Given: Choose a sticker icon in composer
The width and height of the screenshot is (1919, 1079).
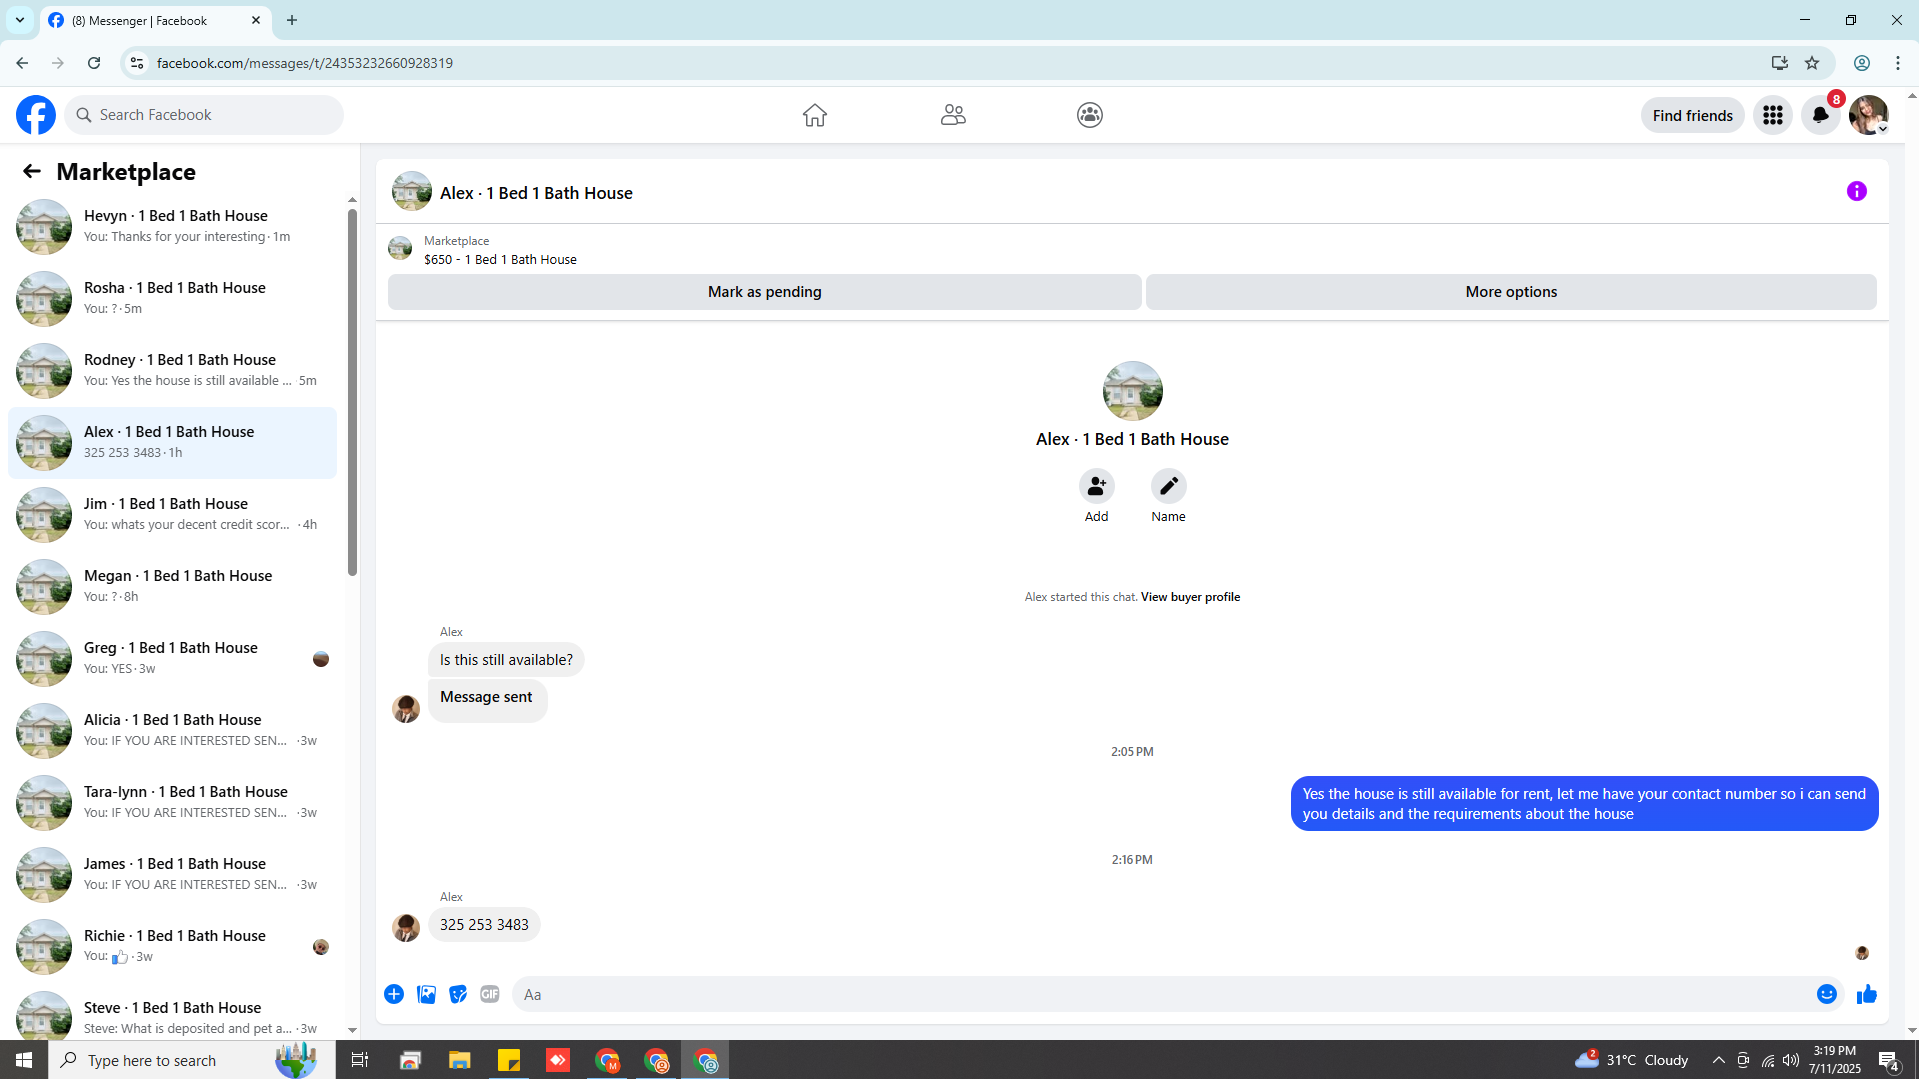Looking at the screenshot, I should click(x=458, y=994).
